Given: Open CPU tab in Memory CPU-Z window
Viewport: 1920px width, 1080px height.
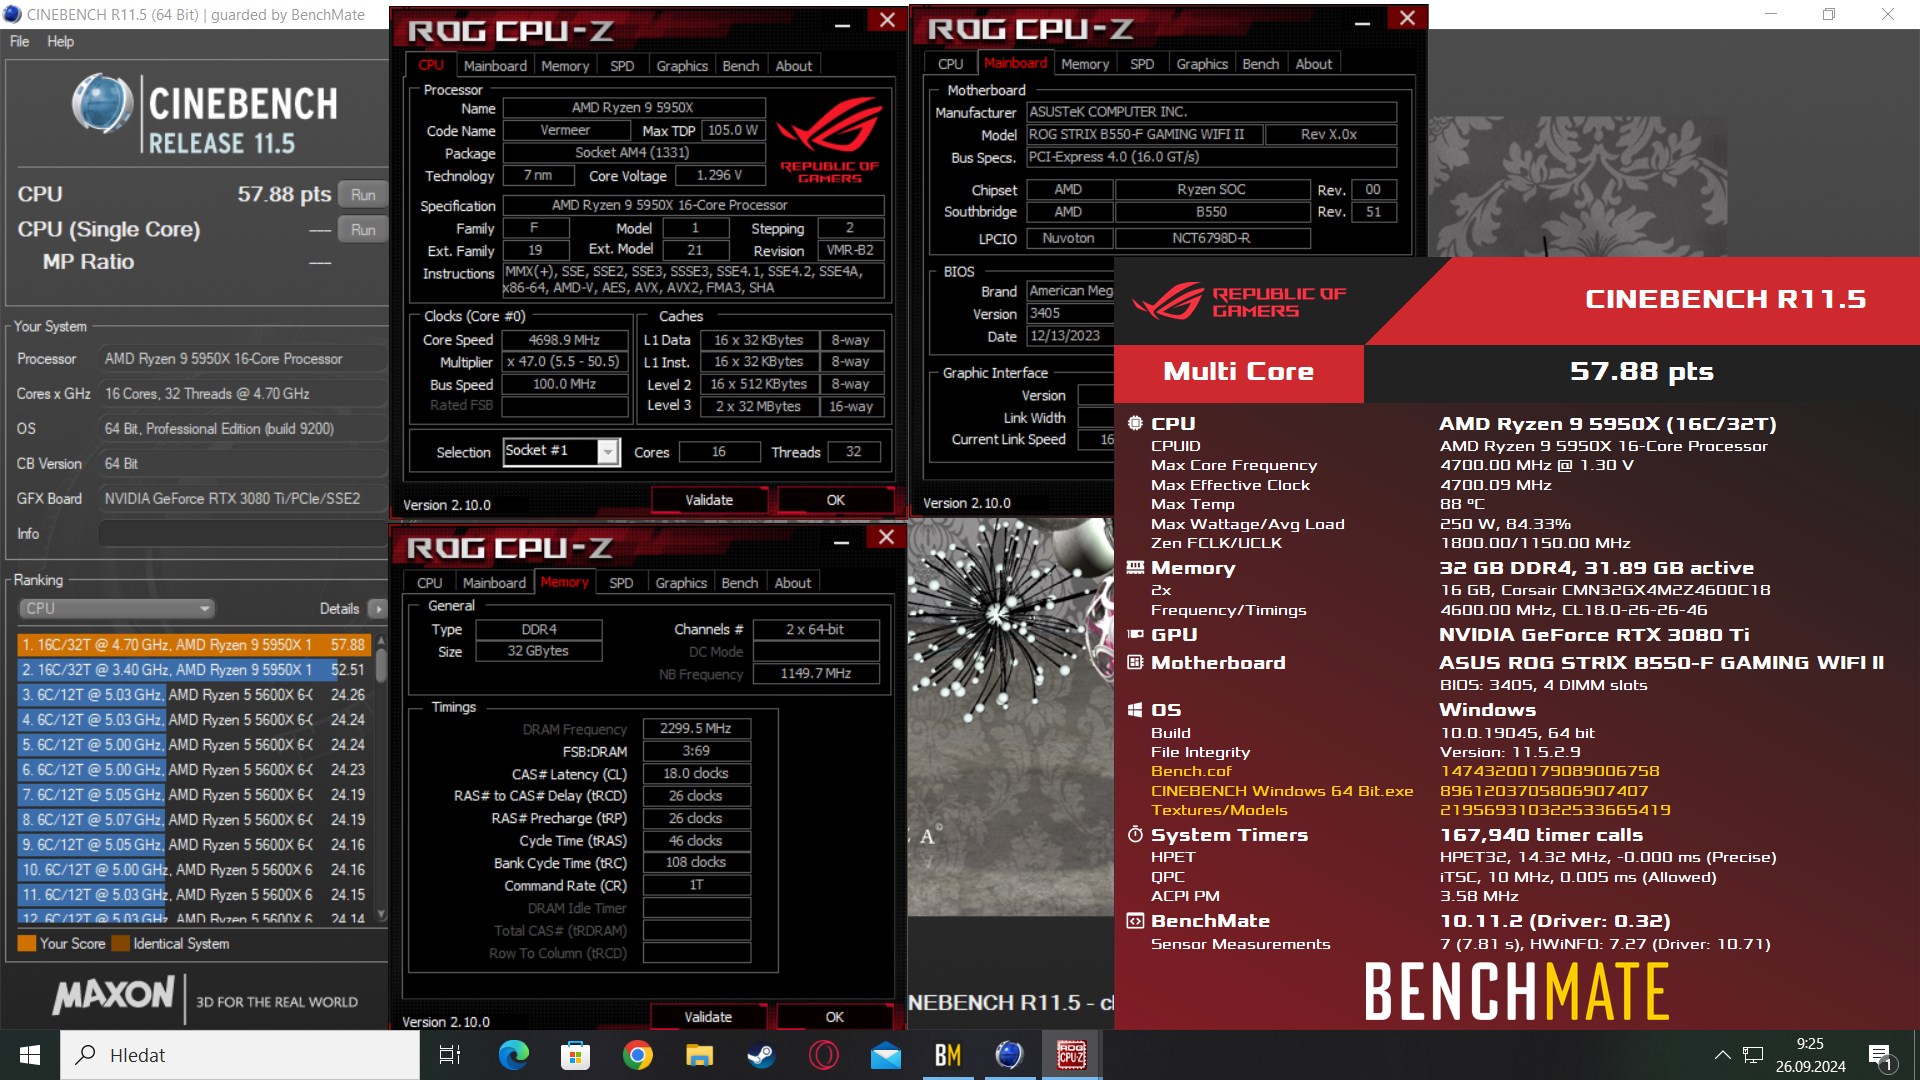Looking at the screenshot, I should coord(430,582).
